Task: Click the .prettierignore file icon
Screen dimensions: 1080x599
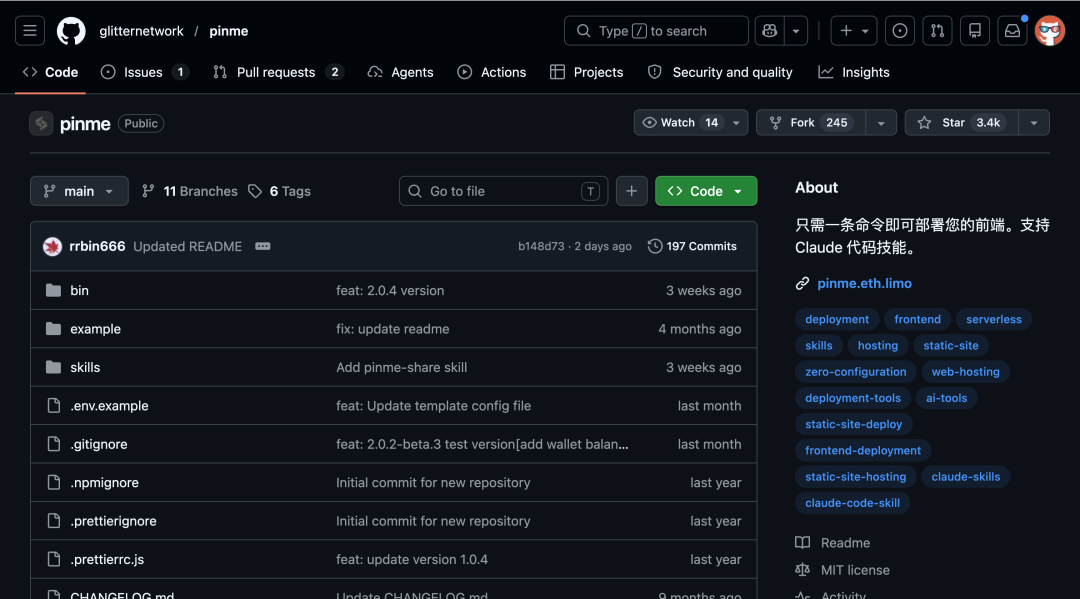Action: click(x=54, y=521)
